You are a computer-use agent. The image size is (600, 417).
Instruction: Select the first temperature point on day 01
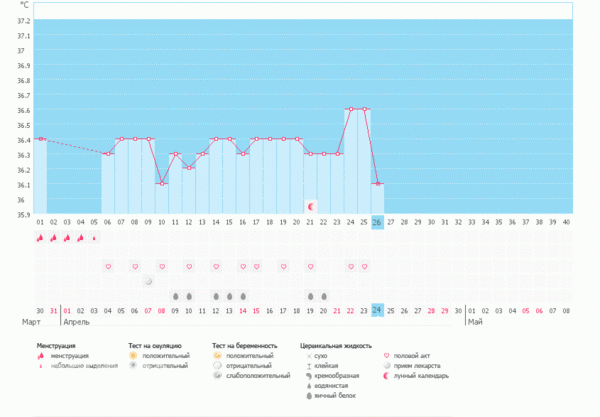pos(40,139)
